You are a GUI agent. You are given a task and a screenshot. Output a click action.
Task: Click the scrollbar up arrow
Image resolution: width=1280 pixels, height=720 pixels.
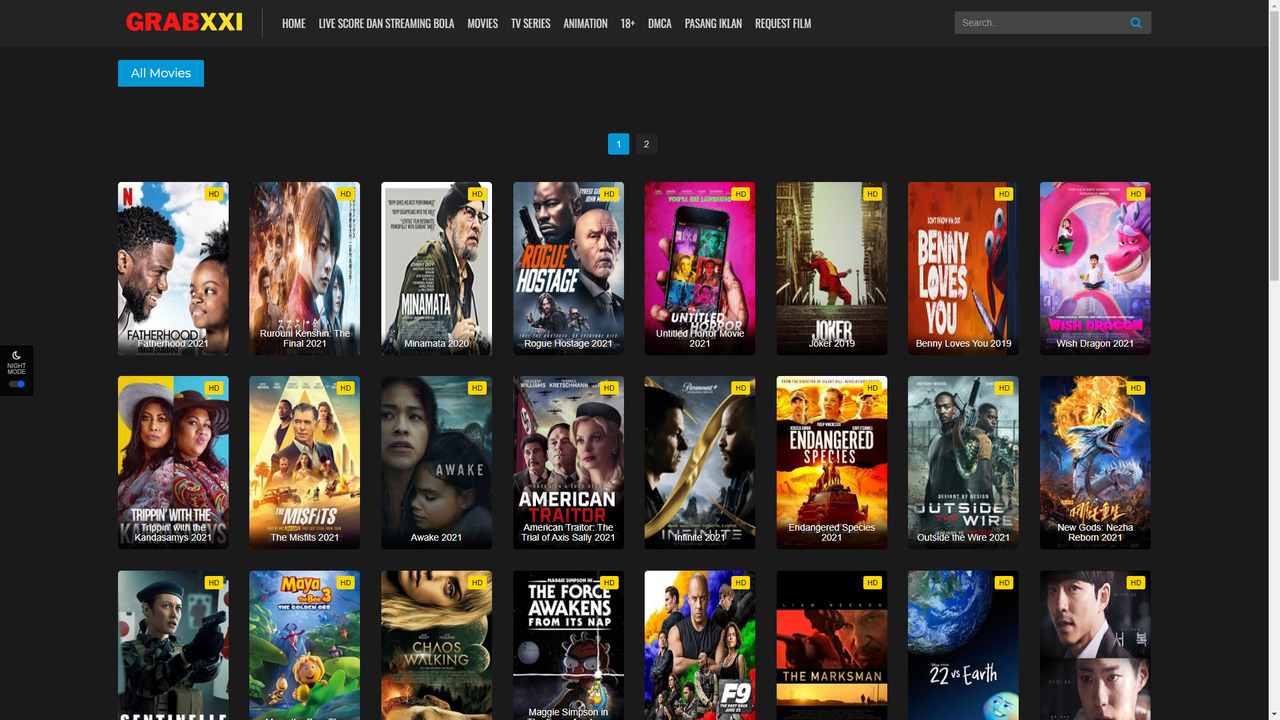point(1274,6)
